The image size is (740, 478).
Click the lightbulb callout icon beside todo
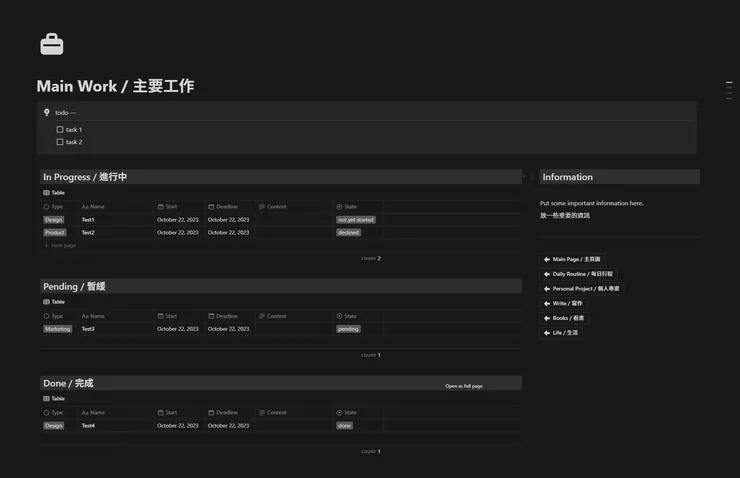[47, 112]
